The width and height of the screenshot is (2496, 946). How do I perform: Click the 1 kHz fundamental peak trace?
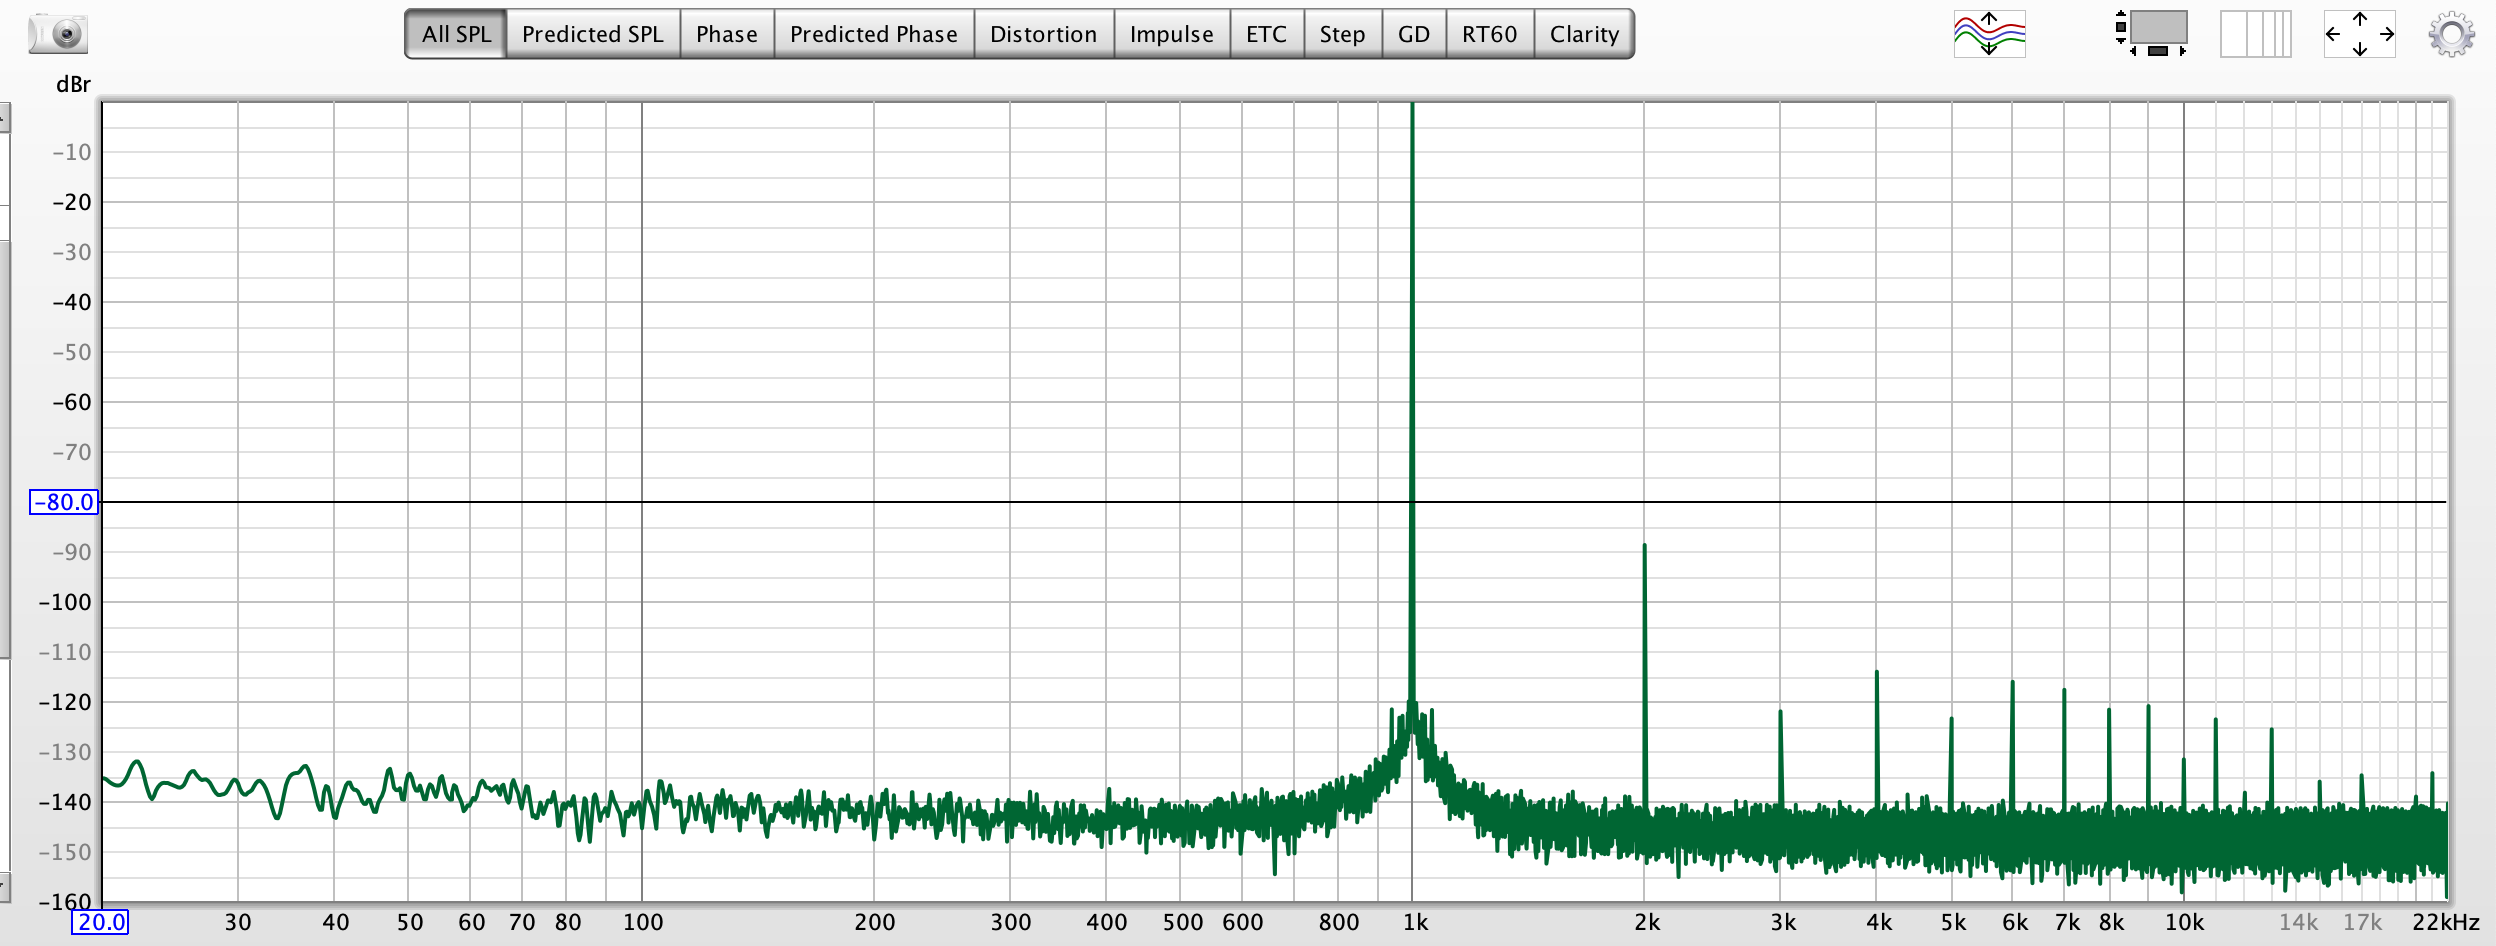(1412, 400)
